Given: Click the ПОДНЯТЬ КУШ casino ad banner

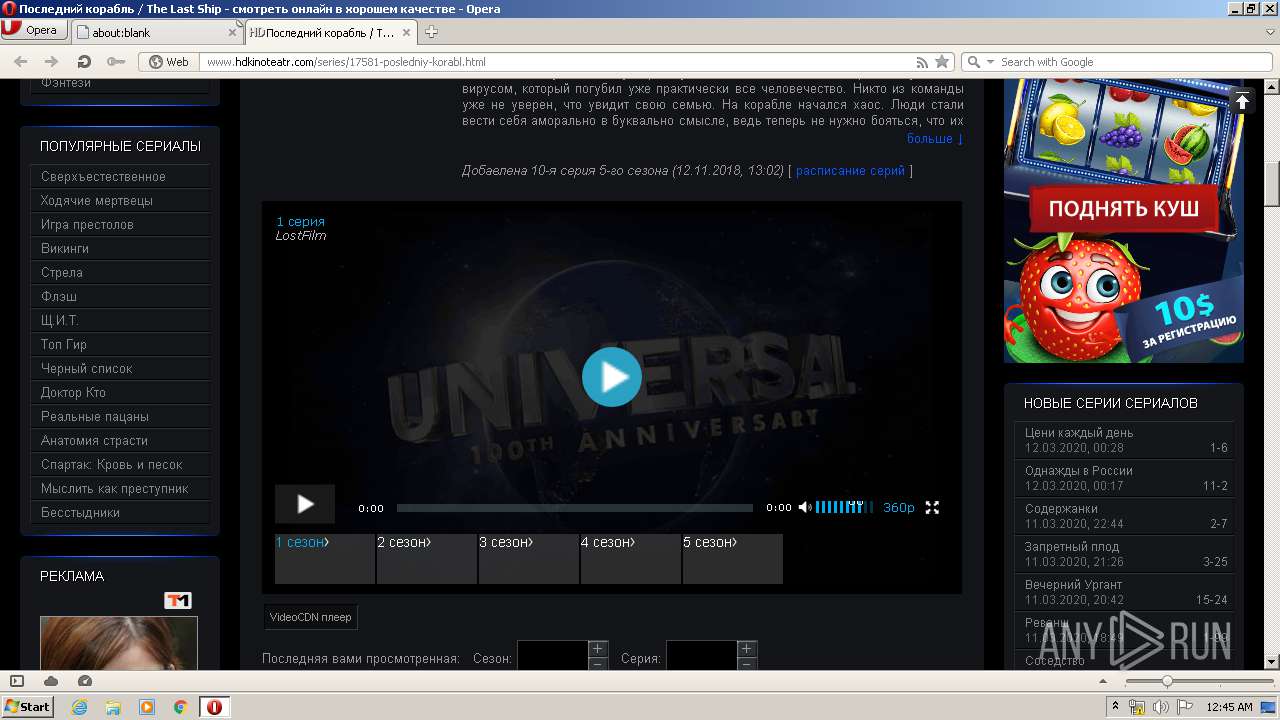Looking at the screenshot, I should click(x=1124, y=222).
